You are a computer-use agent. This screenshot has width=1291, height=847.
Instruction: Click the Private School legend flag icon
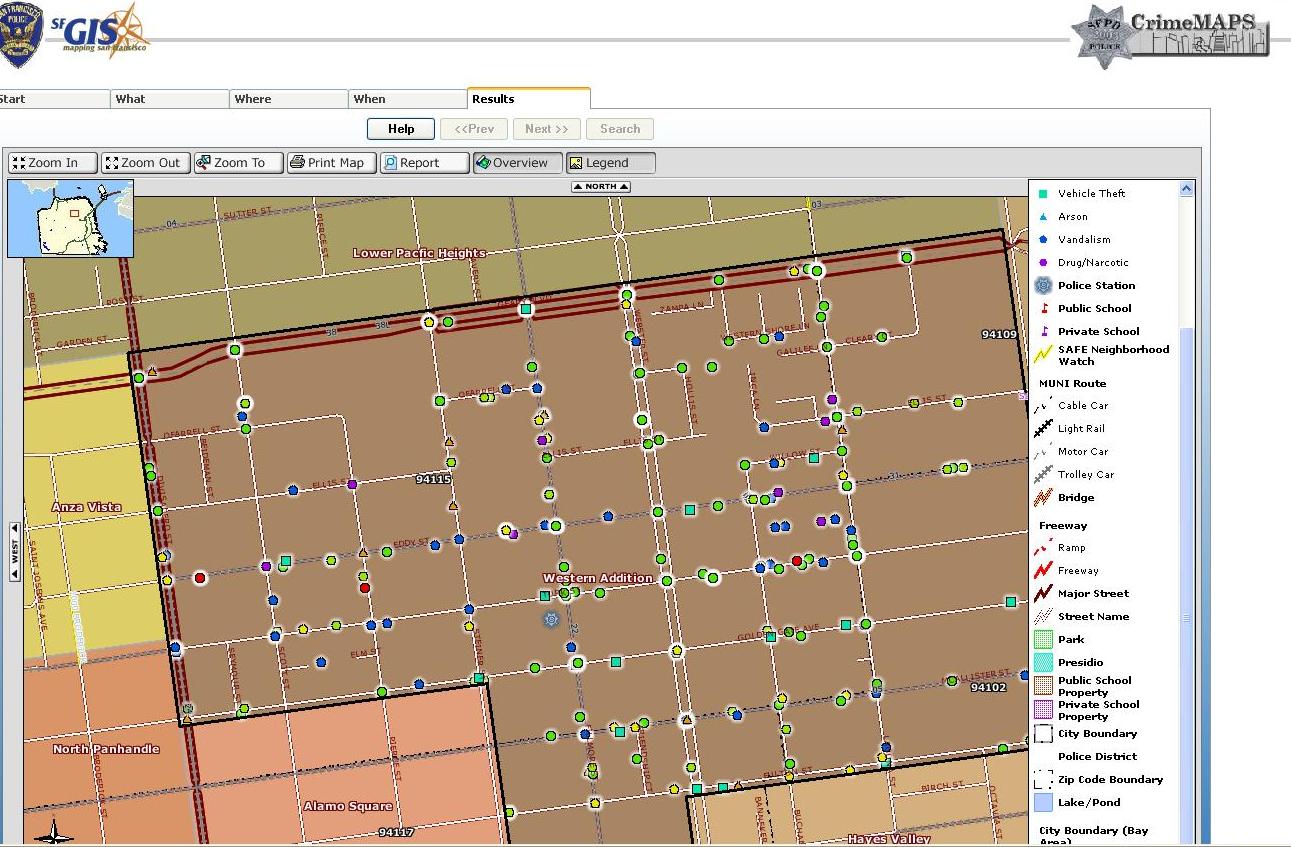coord(1044,331)
